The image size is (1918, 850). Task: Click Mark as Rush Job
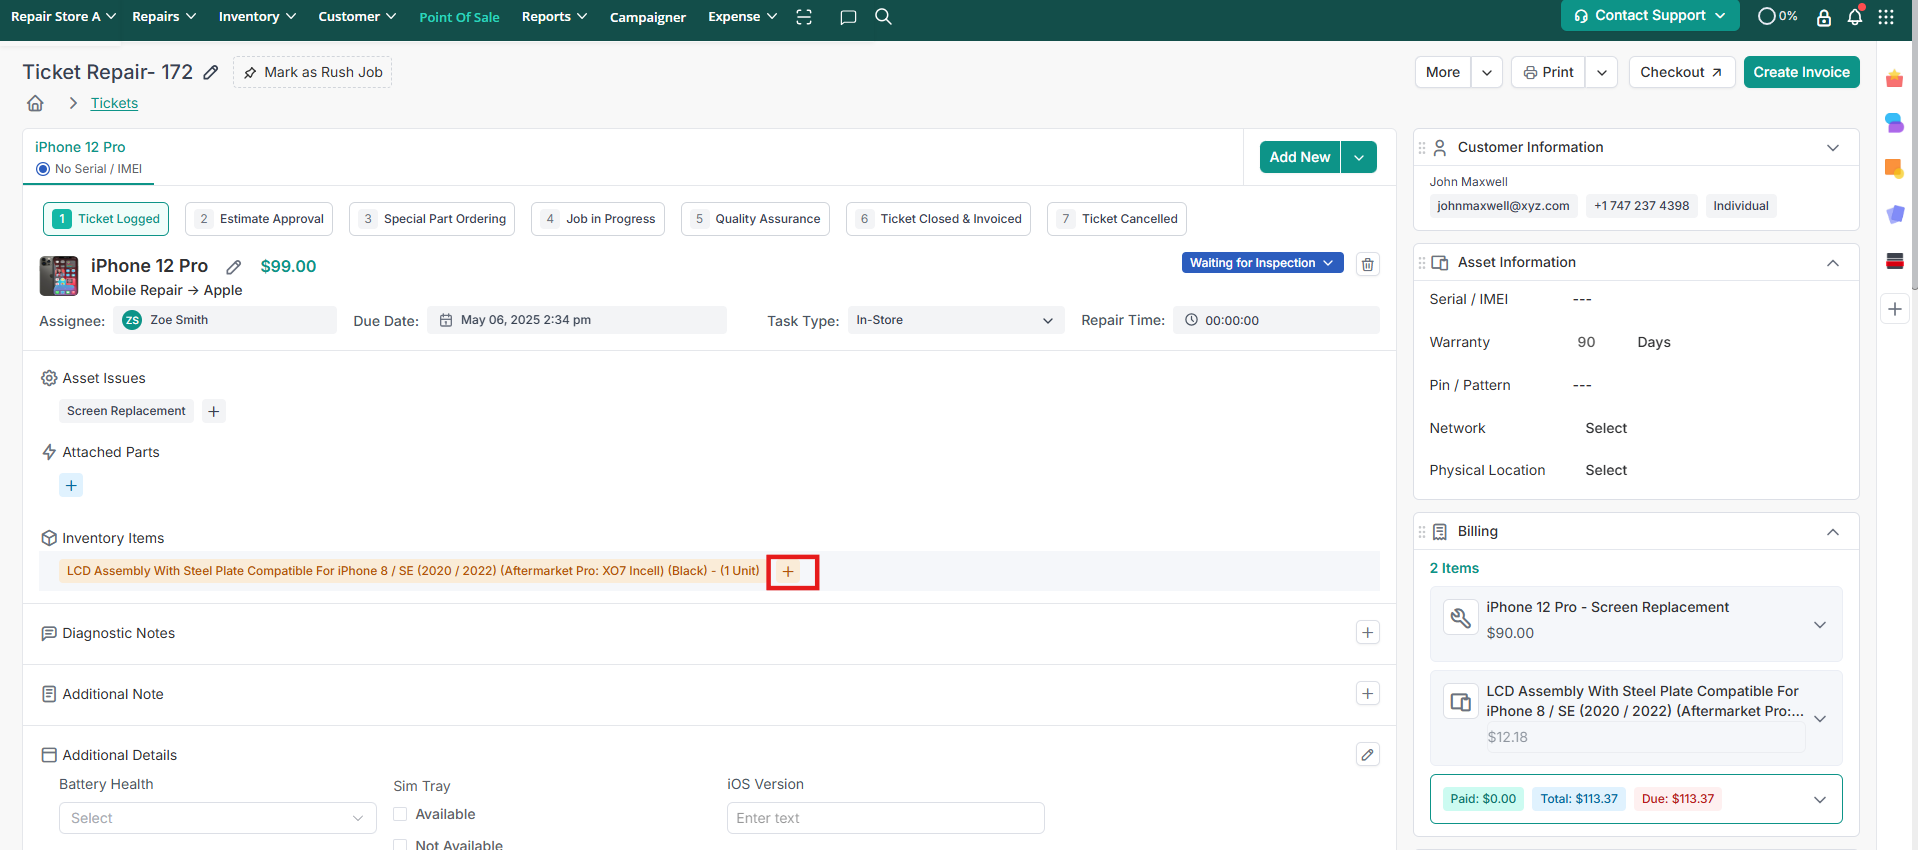pos(312,72)
